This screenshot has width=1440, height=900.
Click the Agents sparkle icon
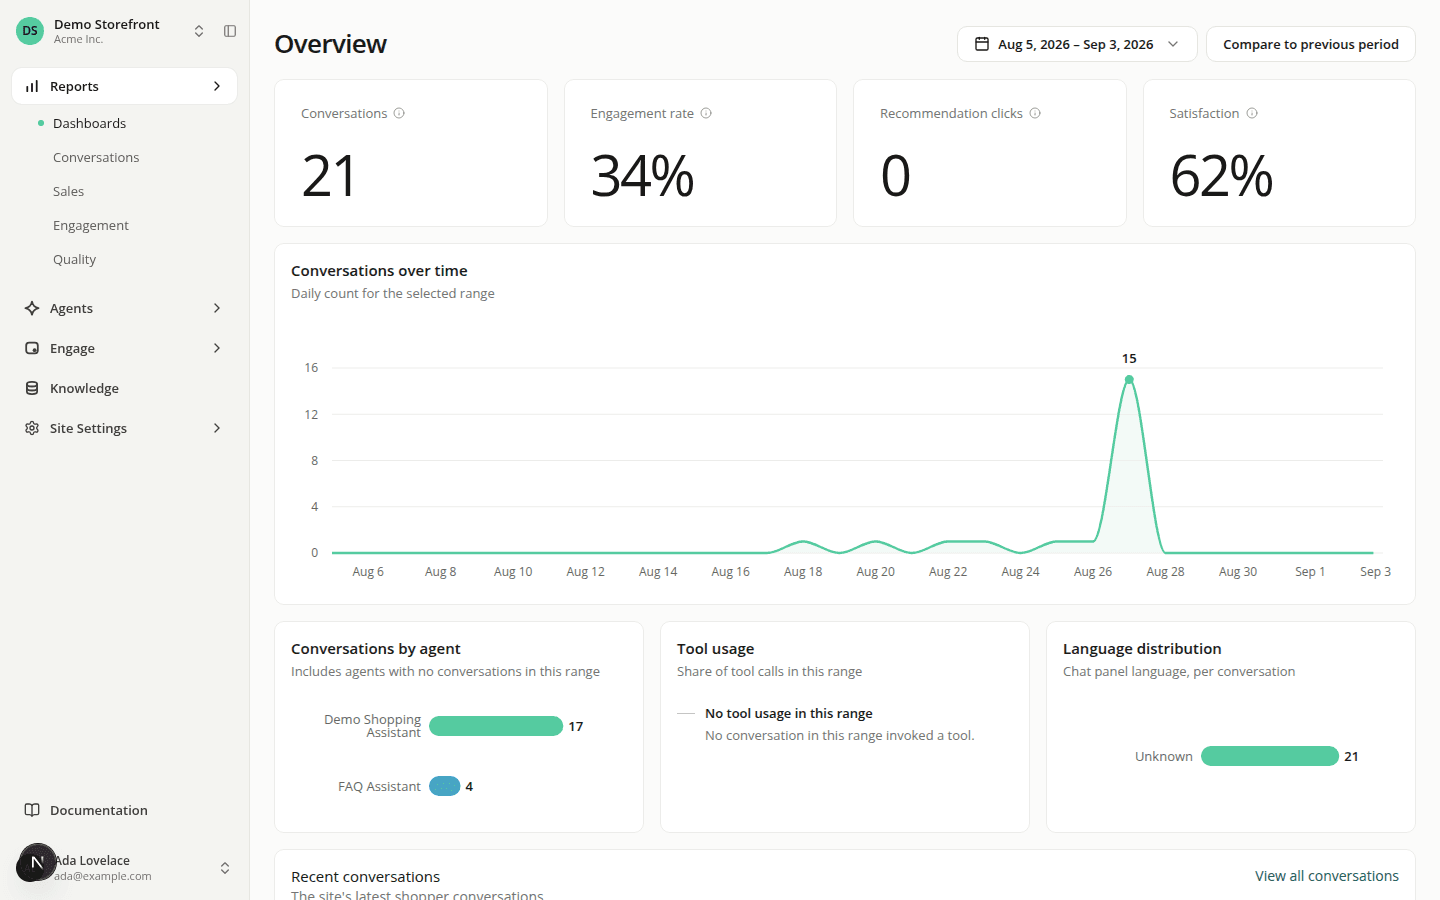point(32,308)
